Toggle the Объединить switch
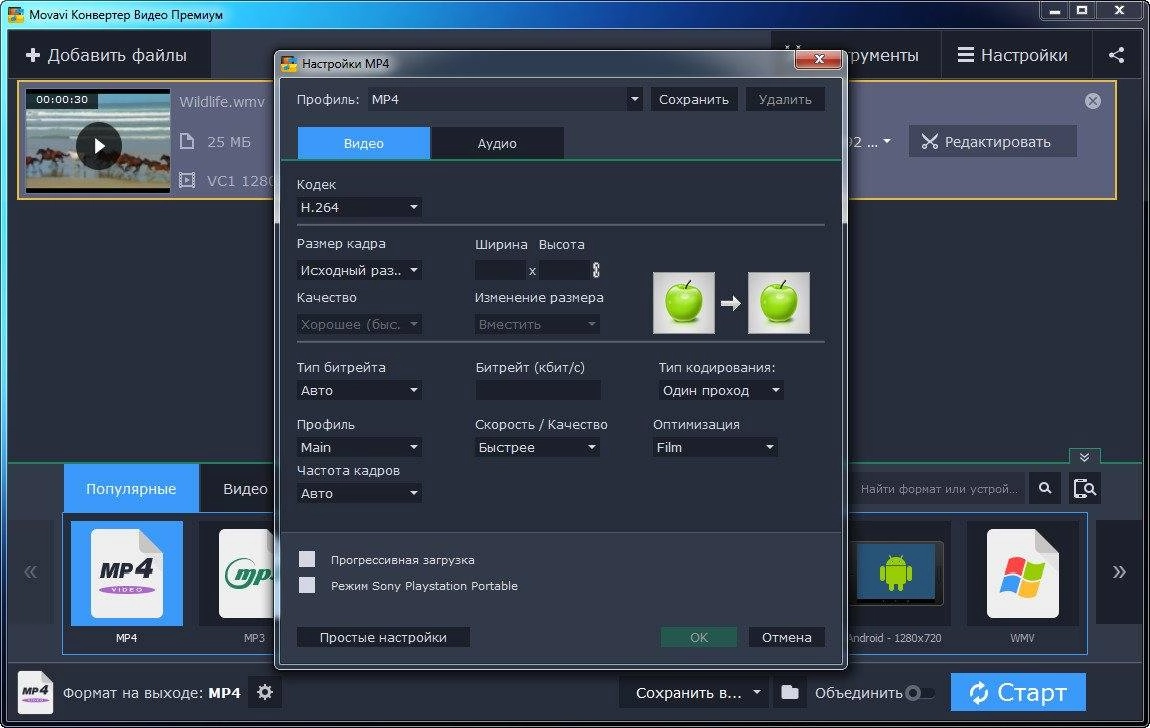Screen dimensions: 1150x728 [920, 693]
